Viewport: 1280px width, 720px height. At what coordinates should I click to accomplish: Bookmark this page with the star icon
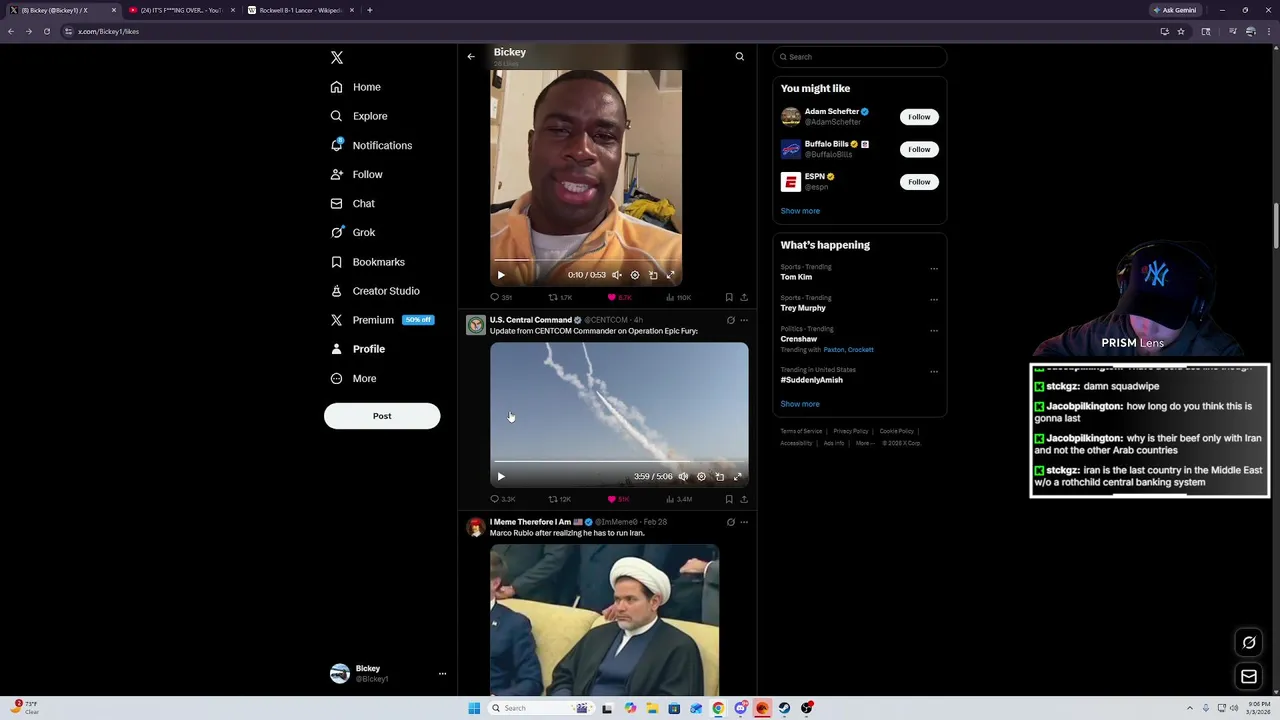pyautogui.click(x=1181, y=31)
